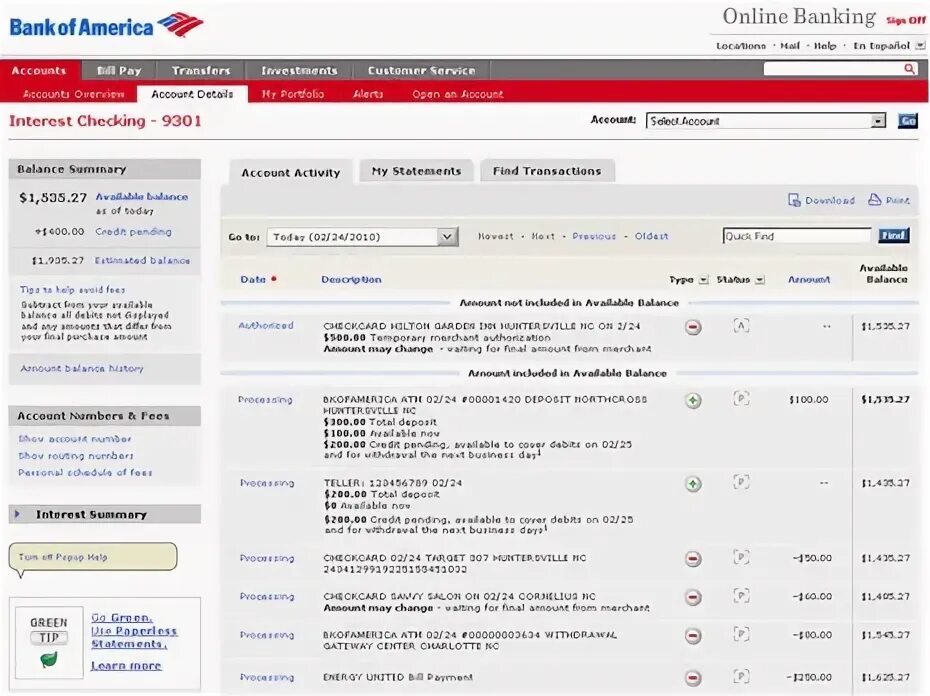930x696 pixels.
Task: Switch to the Find Transactions tab
Action: click(x=547, y=171)
